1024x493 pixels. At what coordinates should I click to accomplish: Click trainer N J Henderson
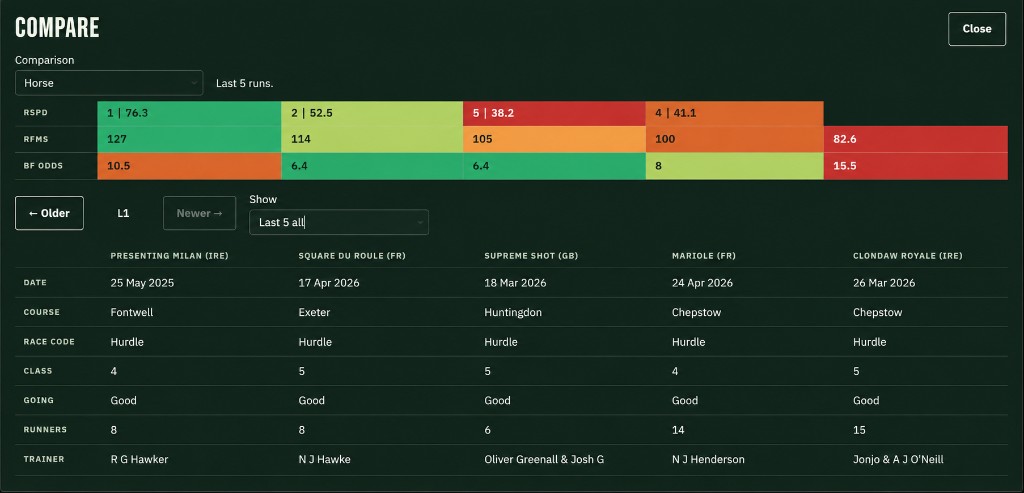pyautogui.click(x=708, y=459)
